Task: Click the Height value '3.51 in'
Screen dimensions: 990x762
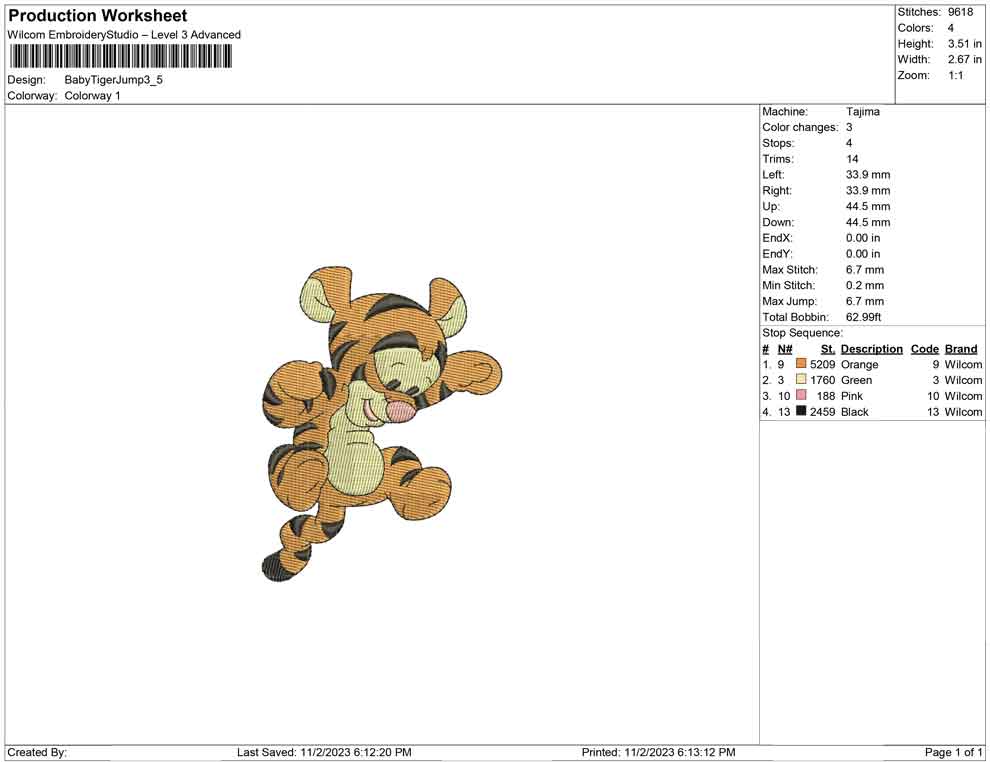Action: [964, 44]
